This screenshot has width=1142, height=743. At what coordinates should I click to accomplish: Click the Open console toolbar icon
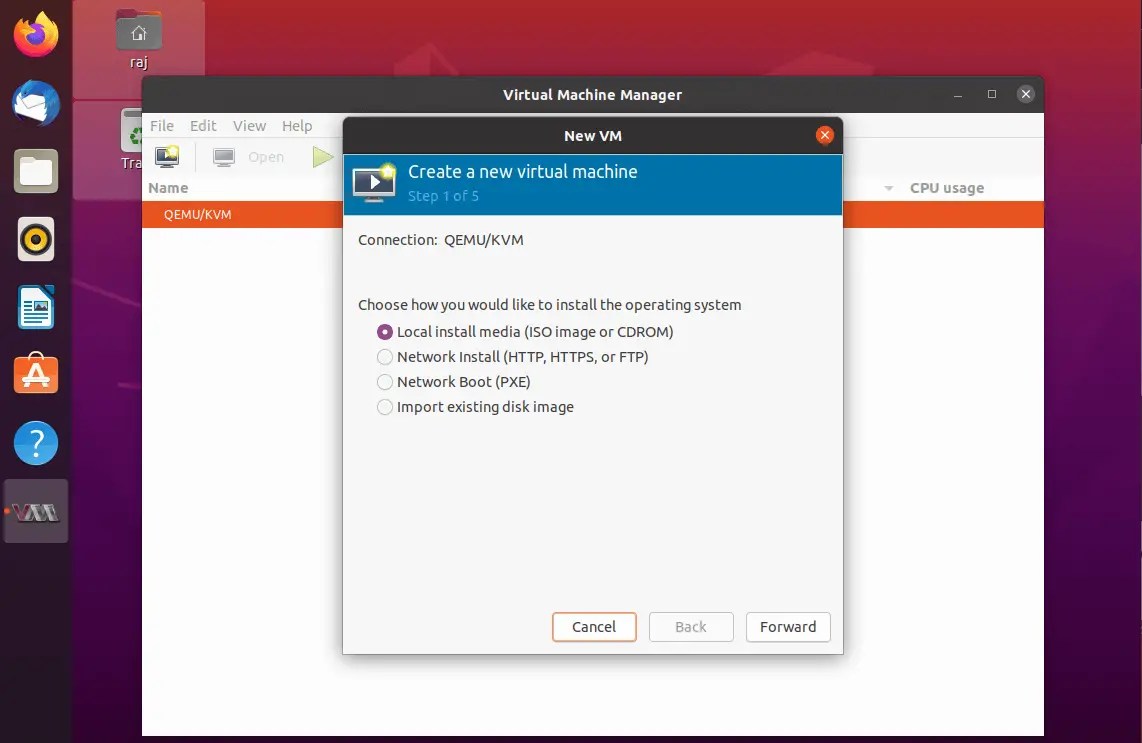(222, 156)
